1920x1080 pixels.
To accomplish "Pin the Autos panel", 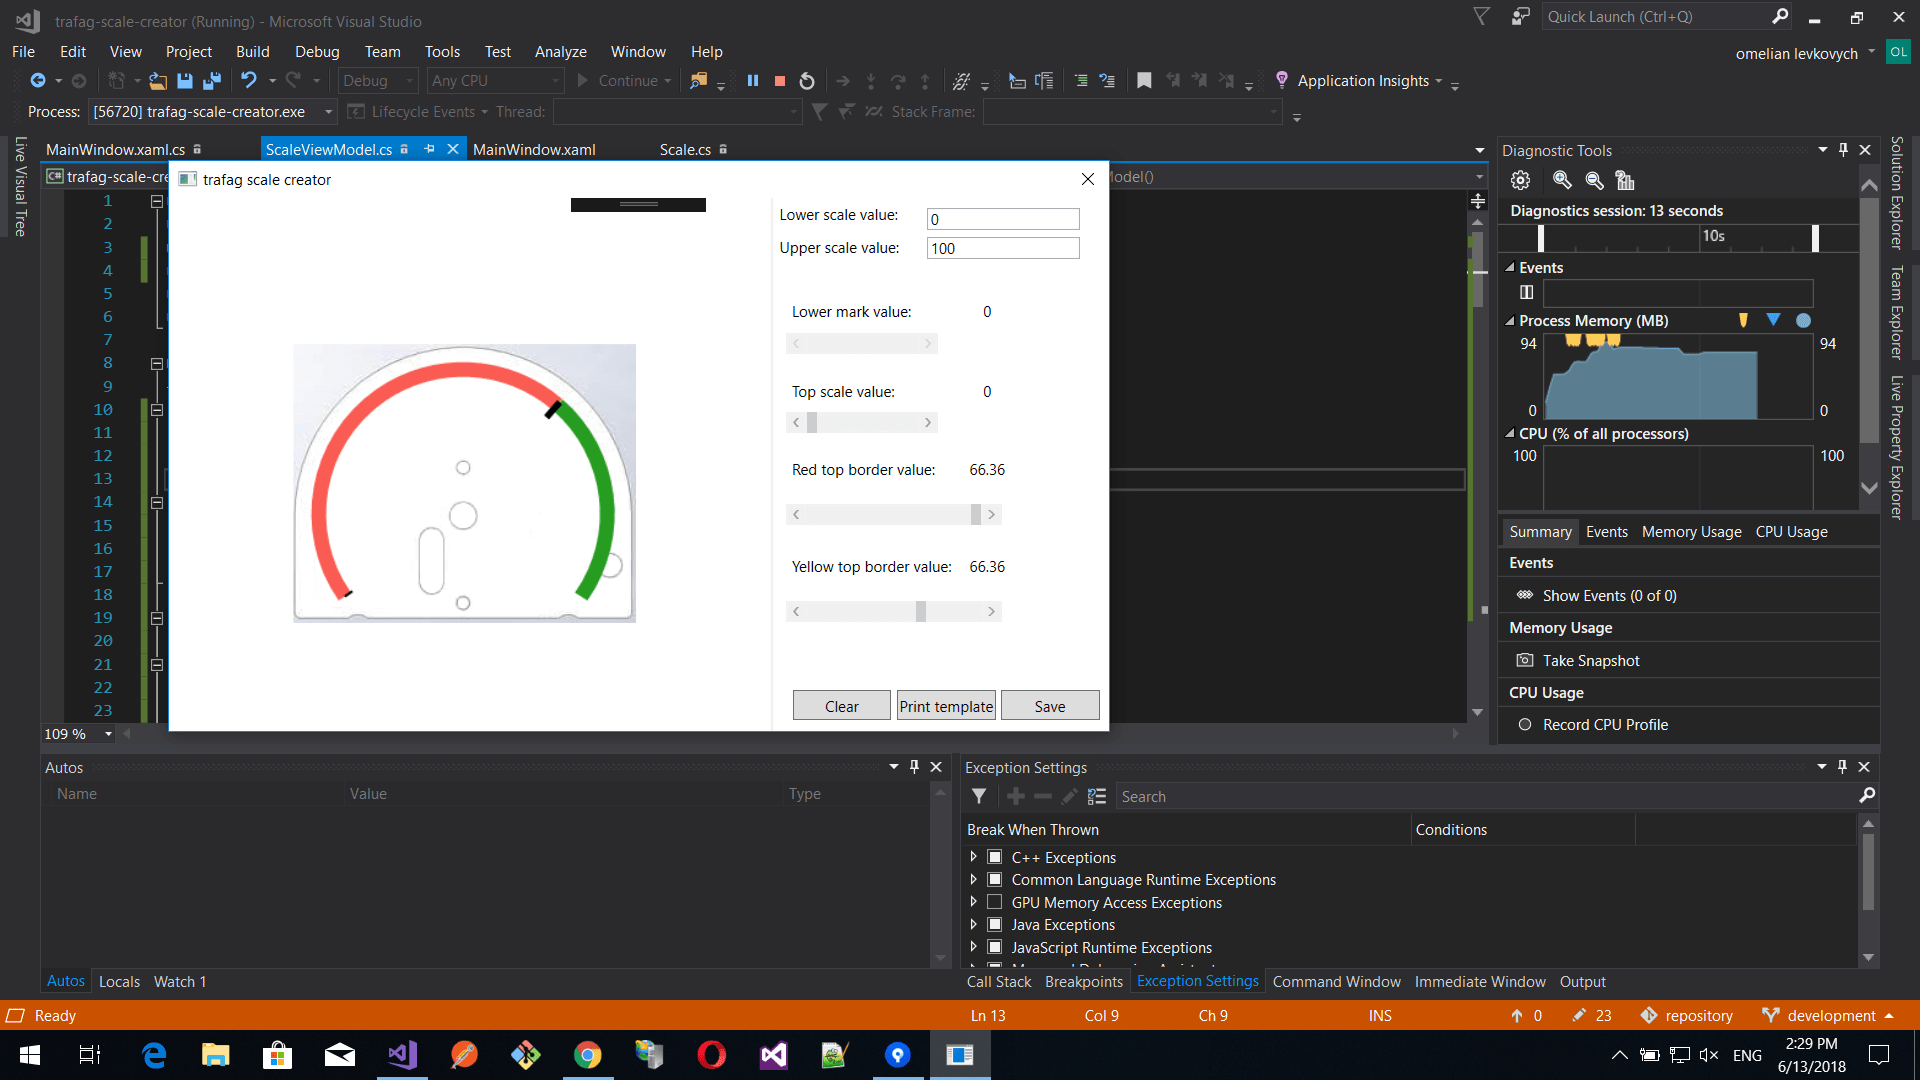I will tap(914, 767).
